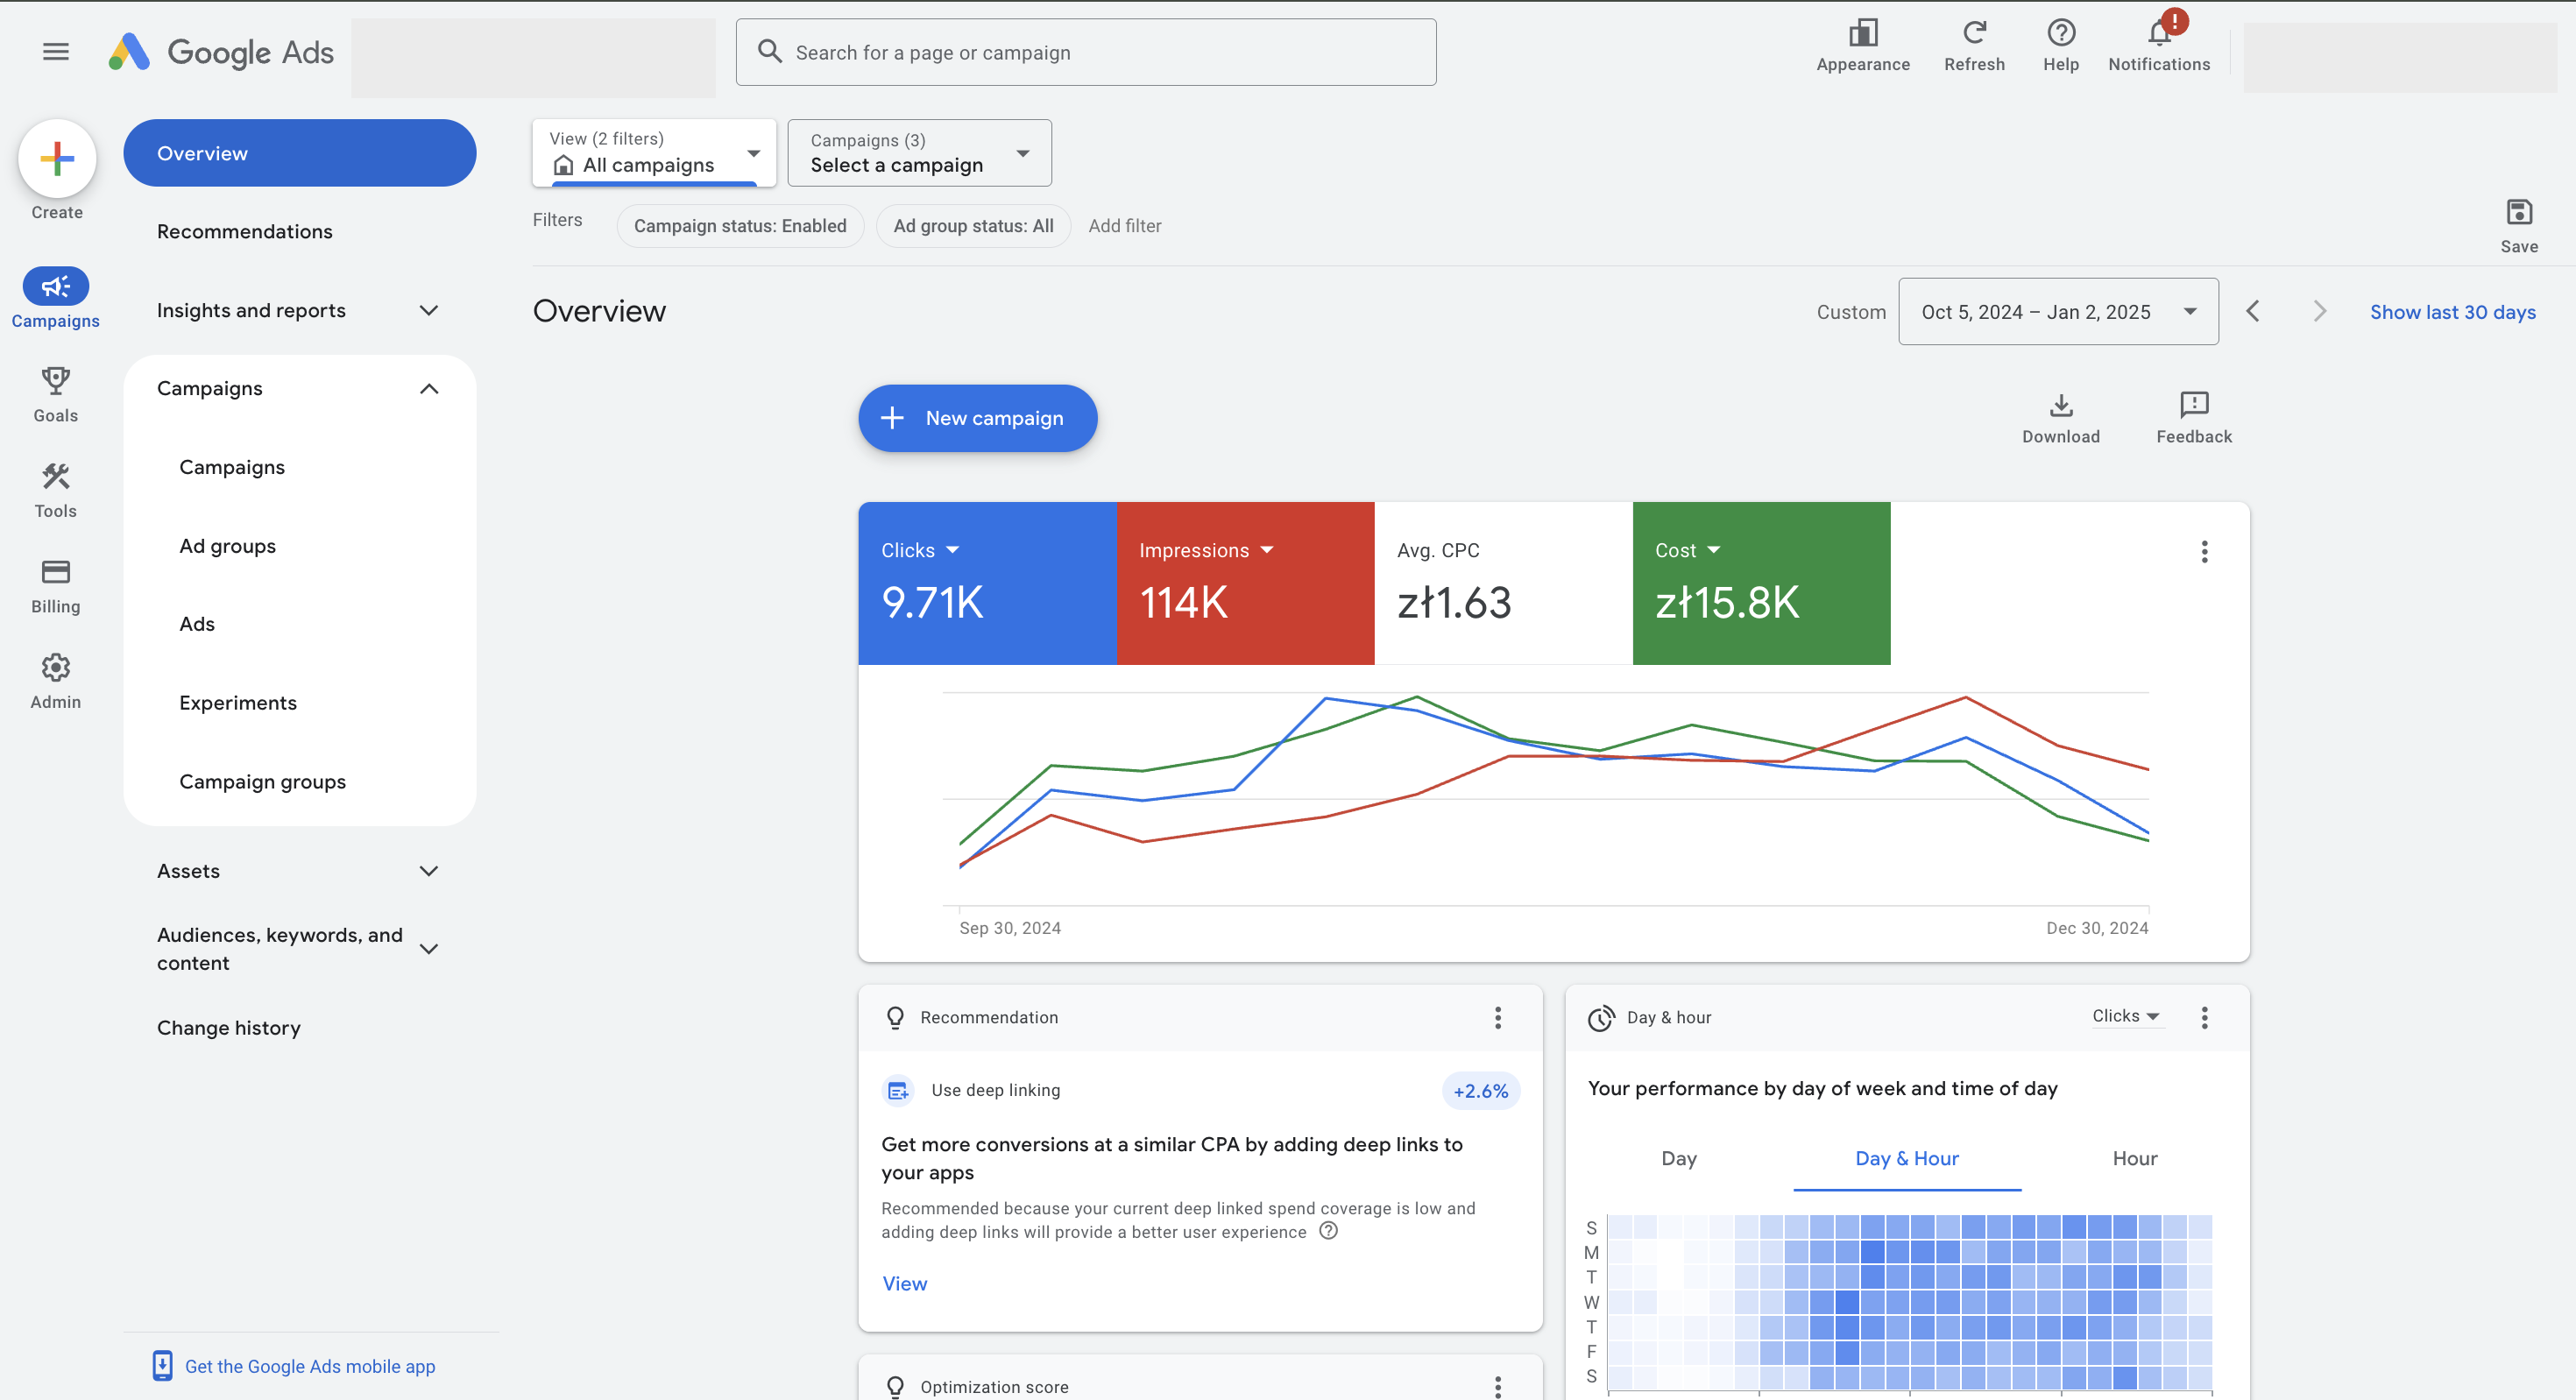
Task: Click the Create plus button
Action: [57, 158]
